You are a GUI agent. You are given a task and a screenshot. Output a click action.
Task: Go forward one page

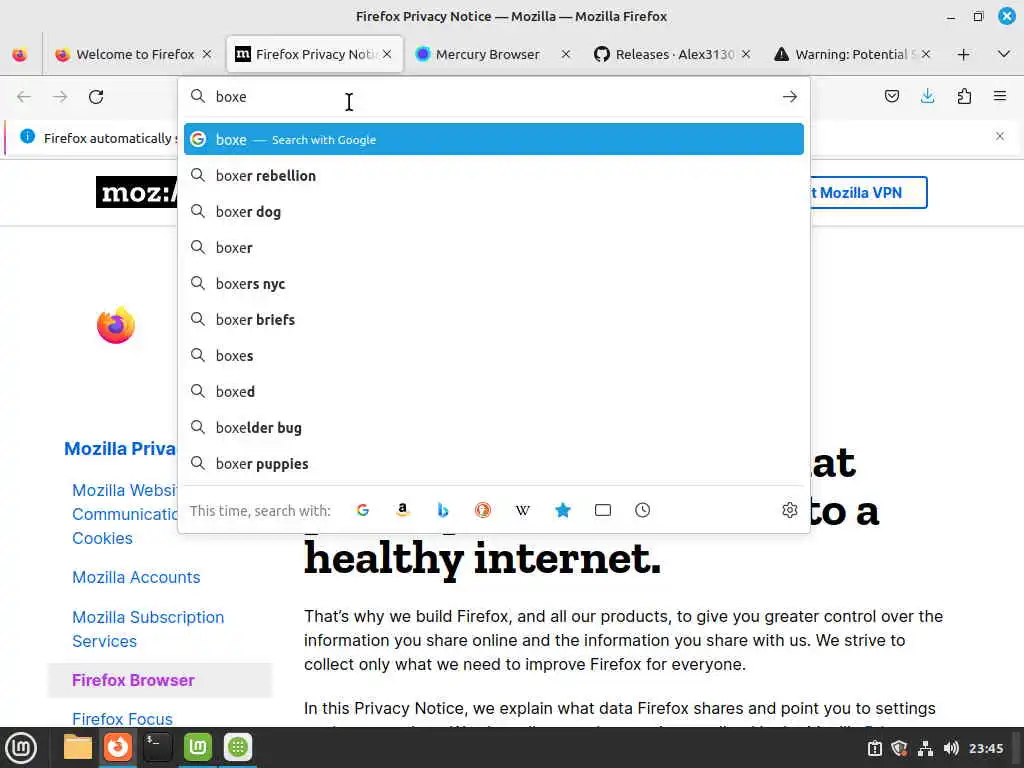point(60,97)
